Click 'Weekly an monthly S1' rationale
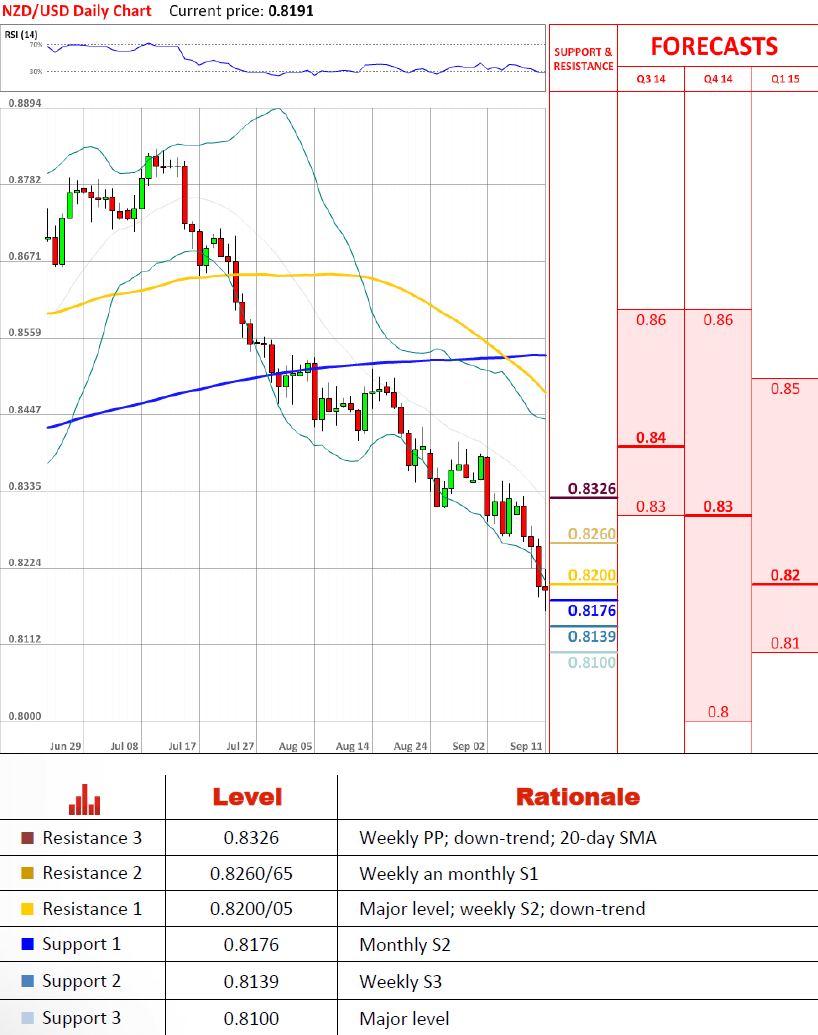The image size is (818, 1035). 448,874
